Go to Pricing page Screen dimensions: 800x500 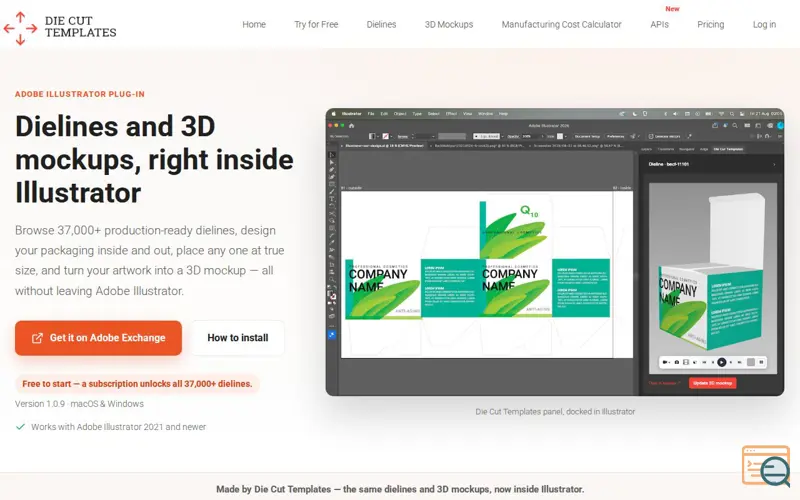pyautogui.click(x=710, y=24)
